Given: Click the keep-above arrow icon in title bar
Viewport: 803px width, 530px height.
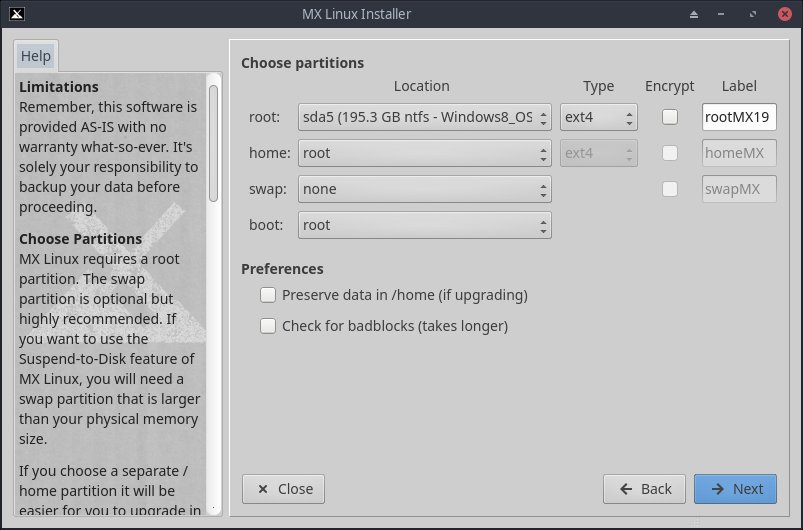Looking at the screenshot, I should click(693, 14).
